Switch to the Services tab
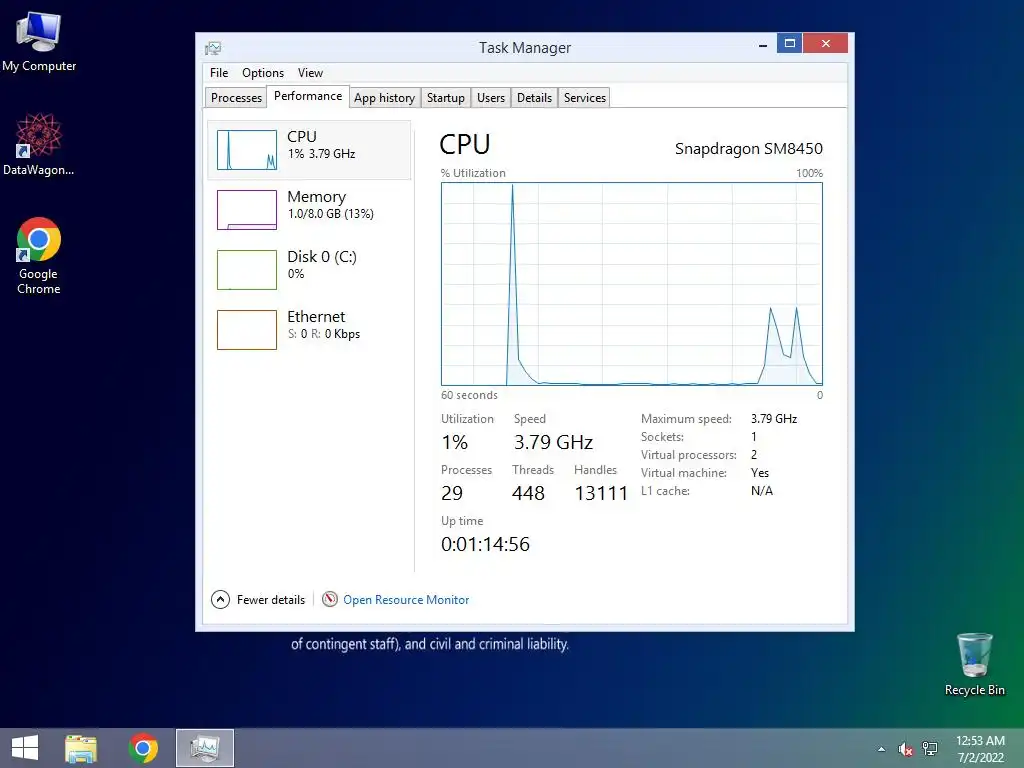 (584, 97)
